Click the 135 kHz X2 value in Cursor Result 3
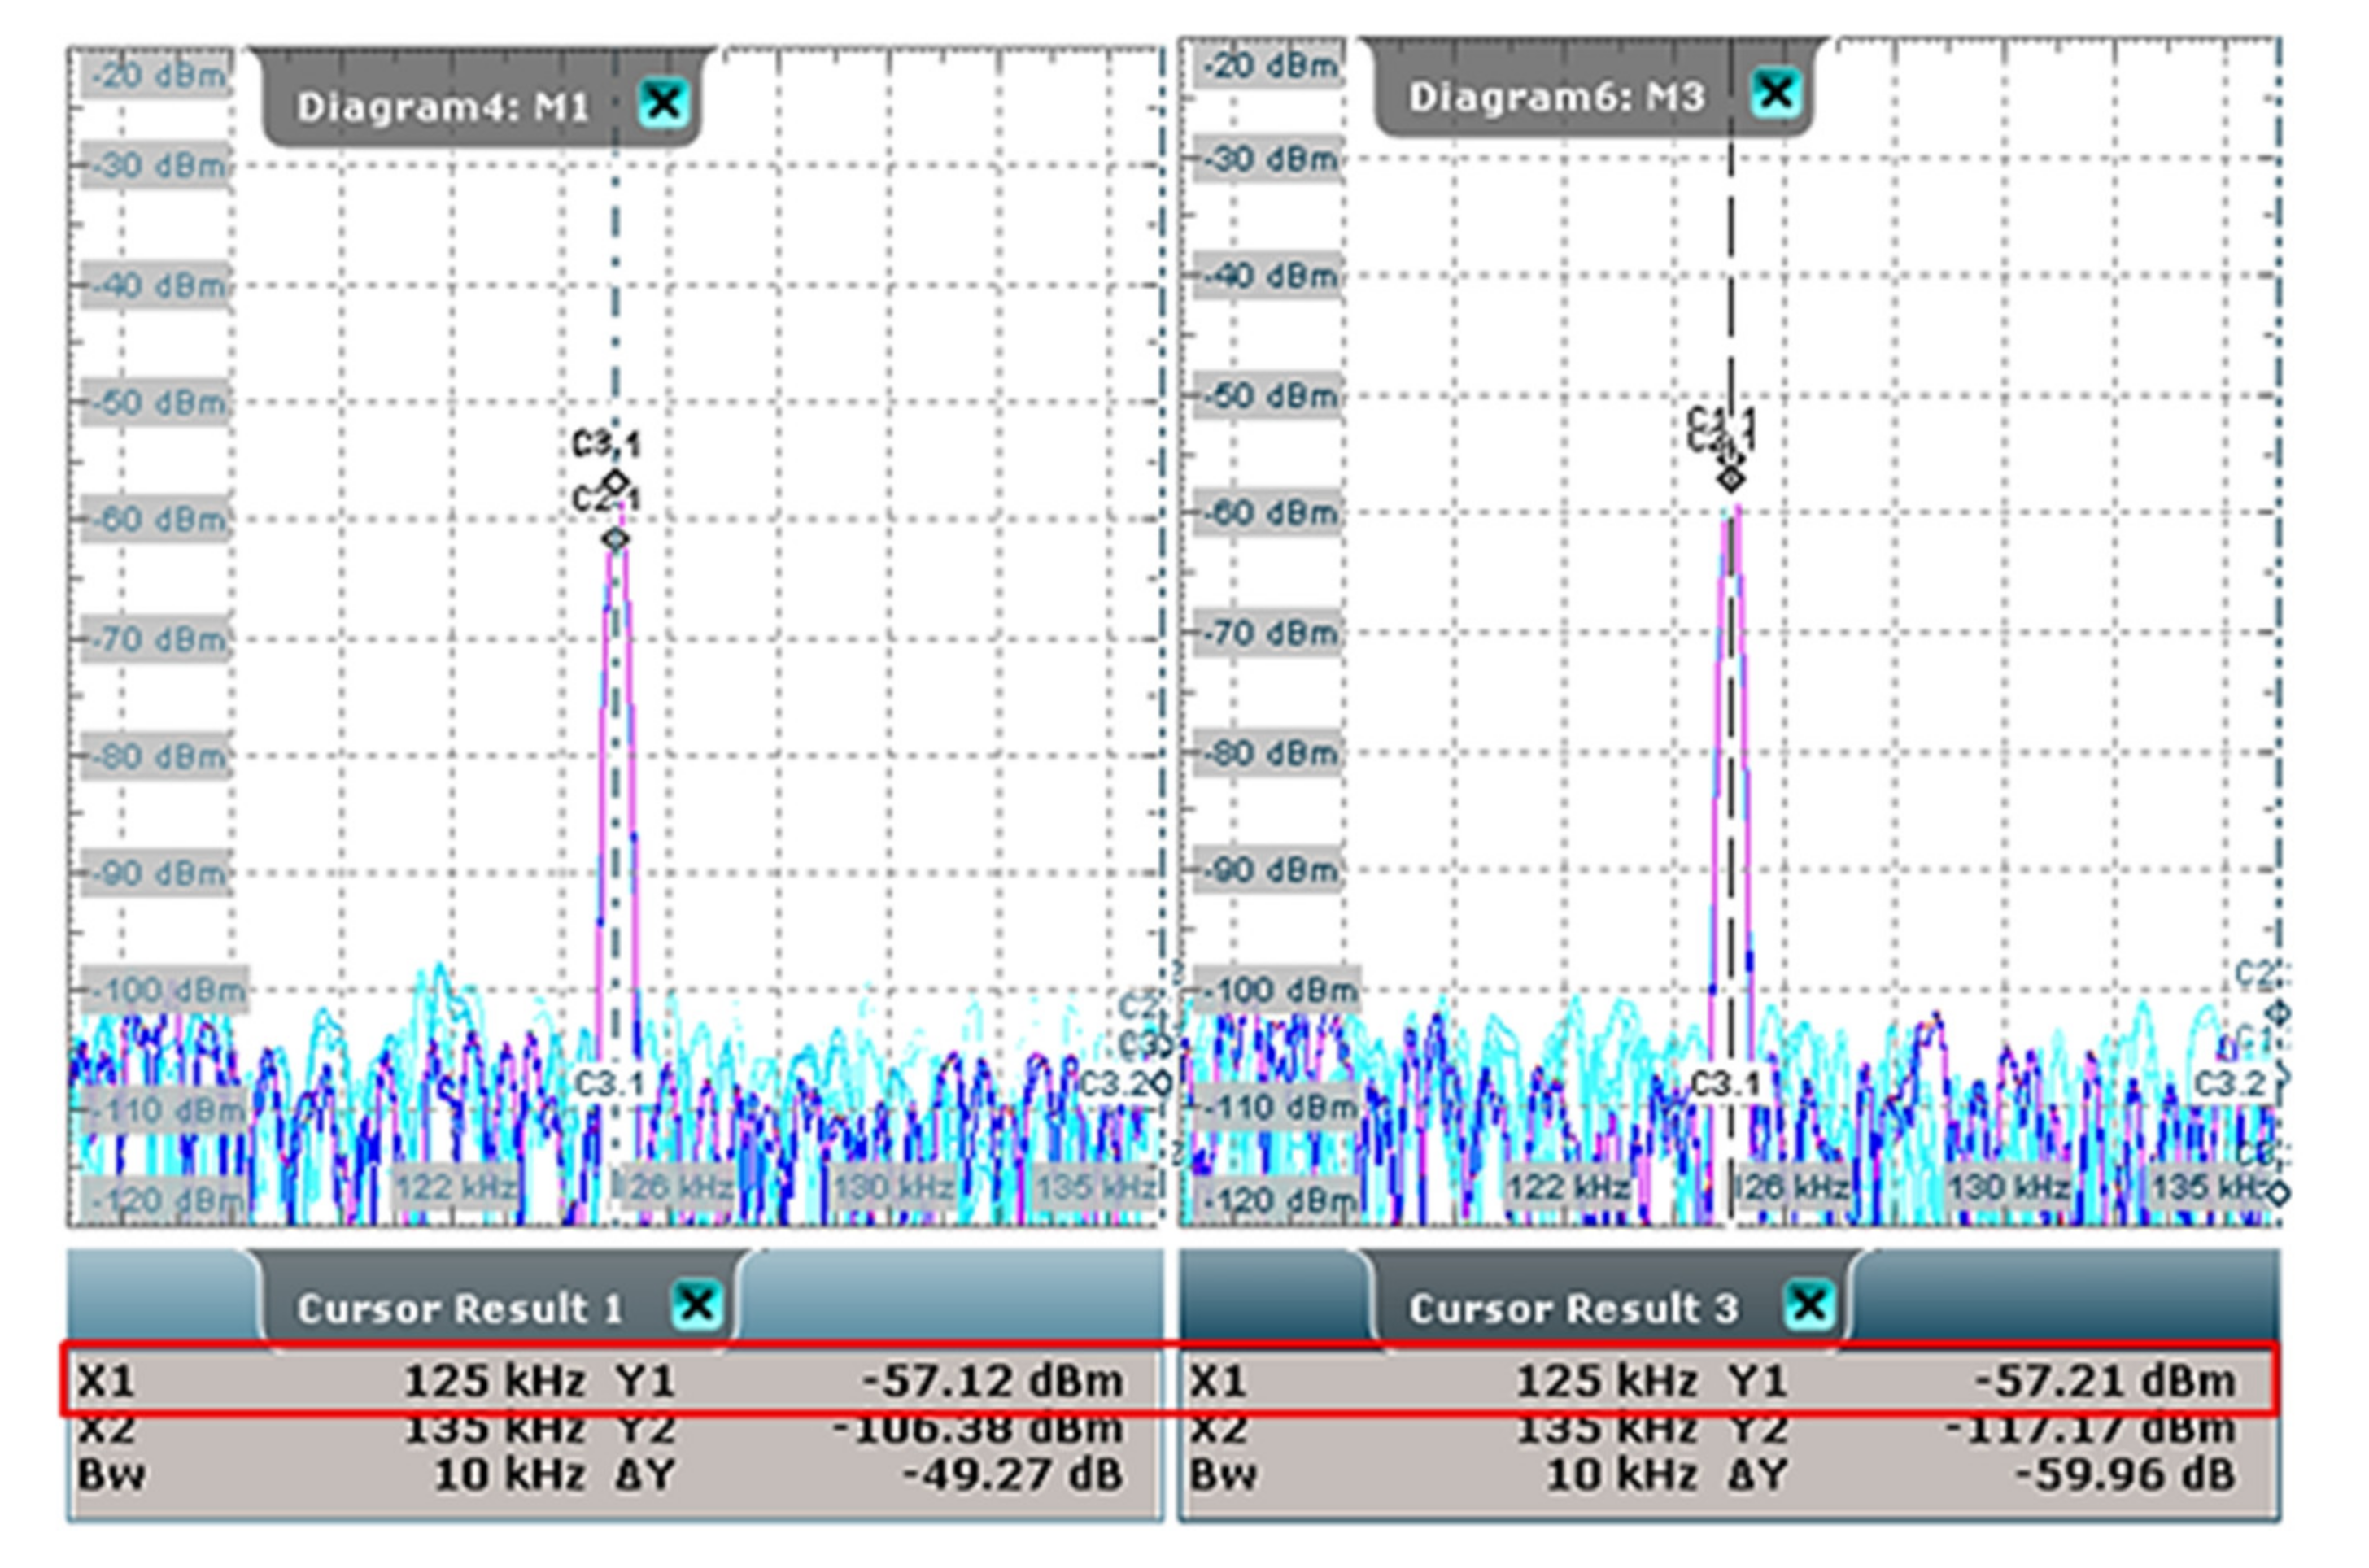Screen dimensions: 2369x1568 (1607, 1429)
